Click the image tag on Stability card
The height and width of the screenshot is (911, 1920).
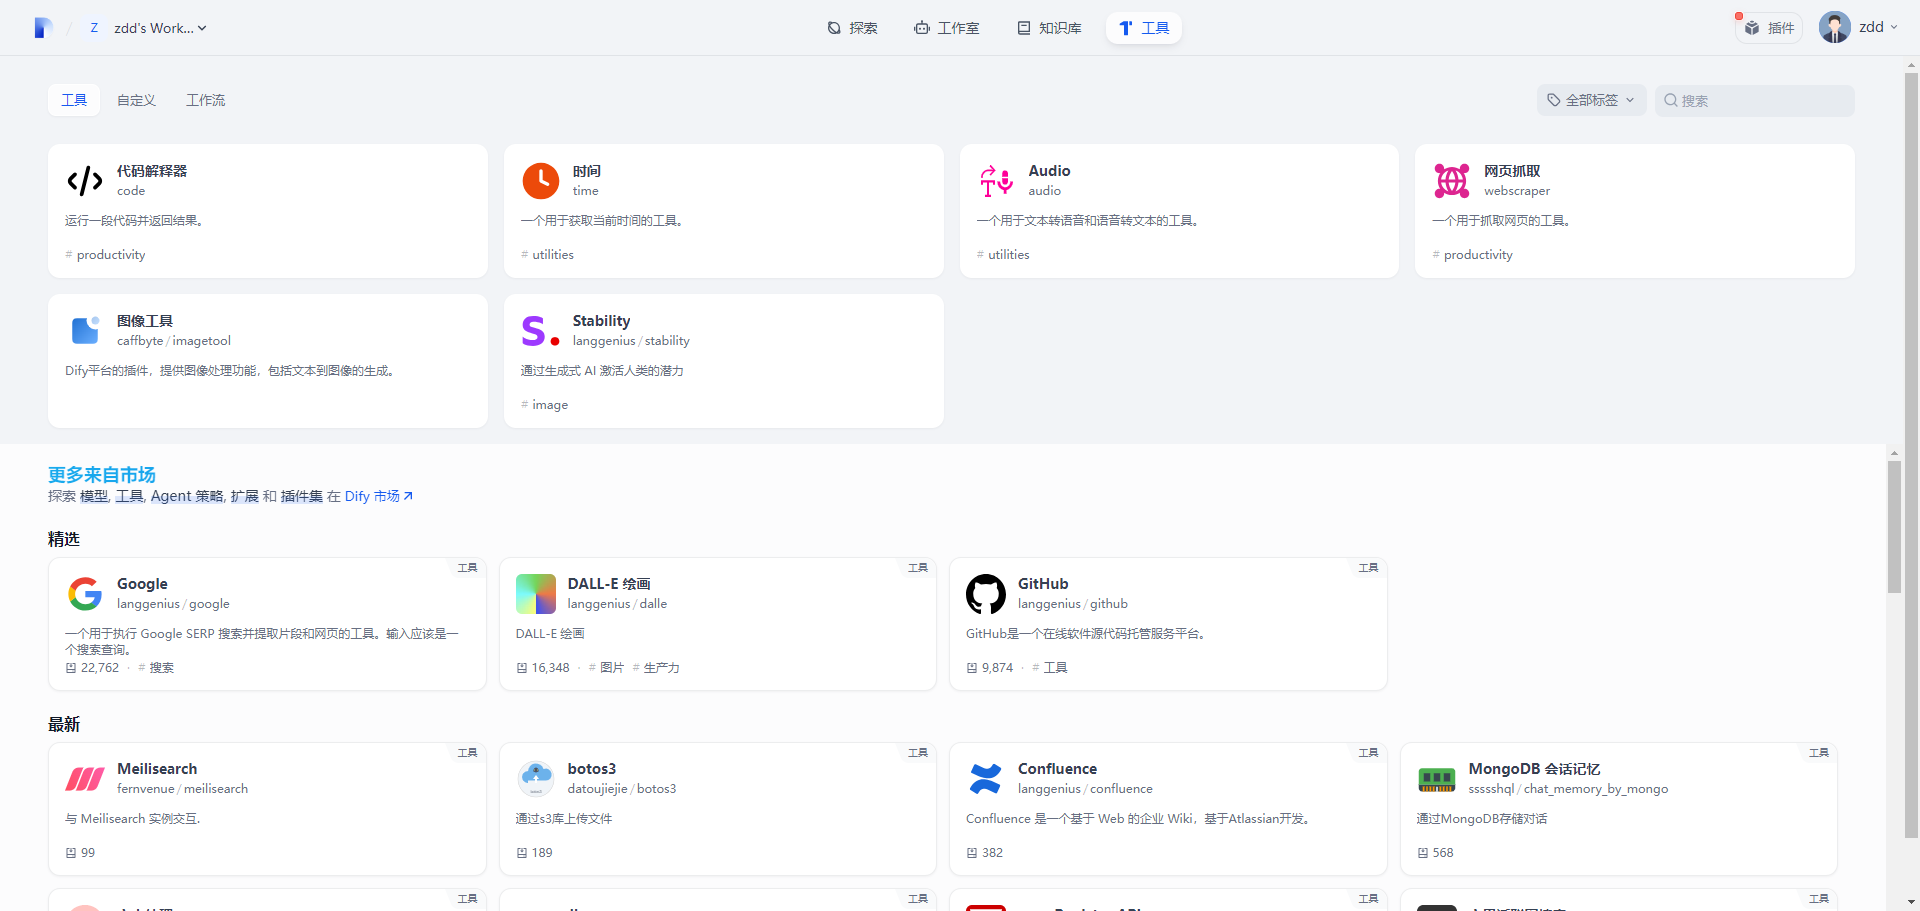[x=544, y=405]
